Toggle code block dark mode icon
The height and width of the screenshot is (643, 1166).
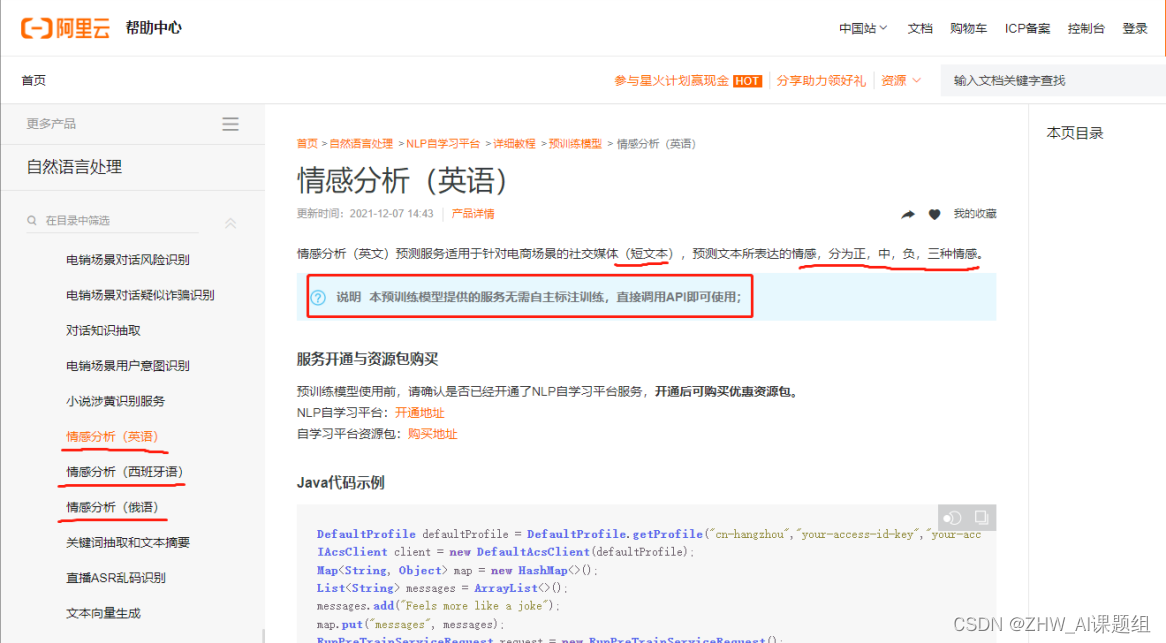(x=953, y=517)
